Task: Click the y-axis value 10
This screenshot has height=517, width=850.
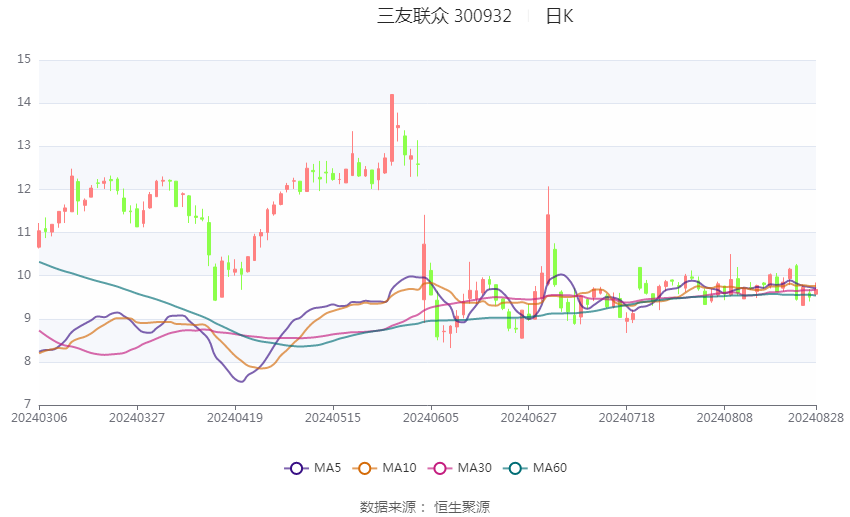Action: (x=24, y=275)
